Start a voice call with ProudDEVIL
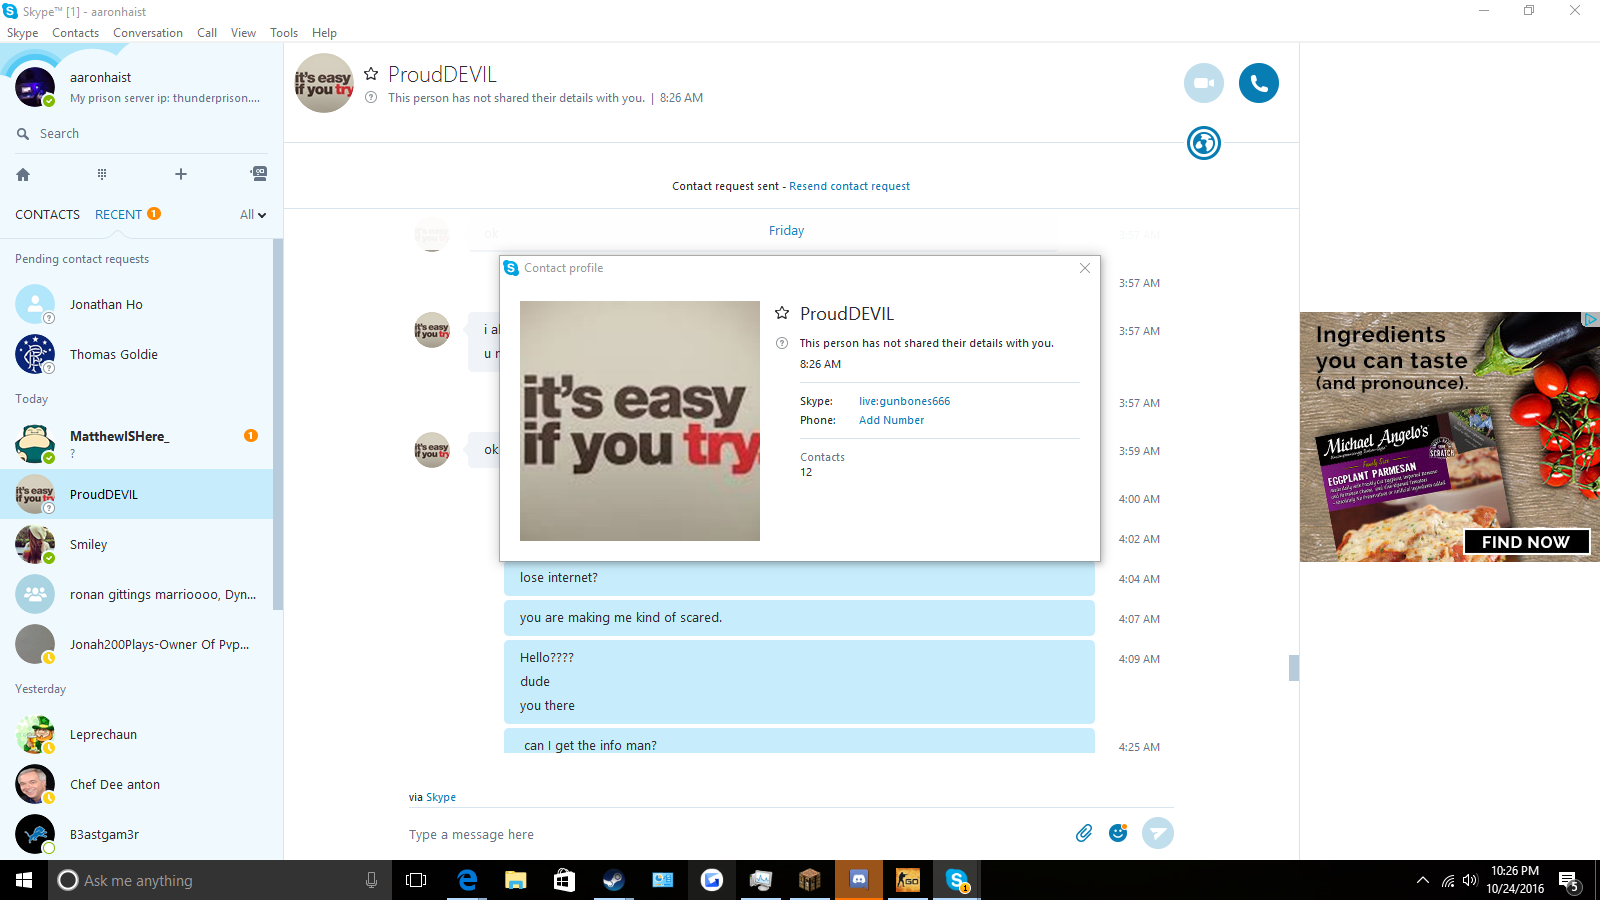 [x=1259, y=83]
